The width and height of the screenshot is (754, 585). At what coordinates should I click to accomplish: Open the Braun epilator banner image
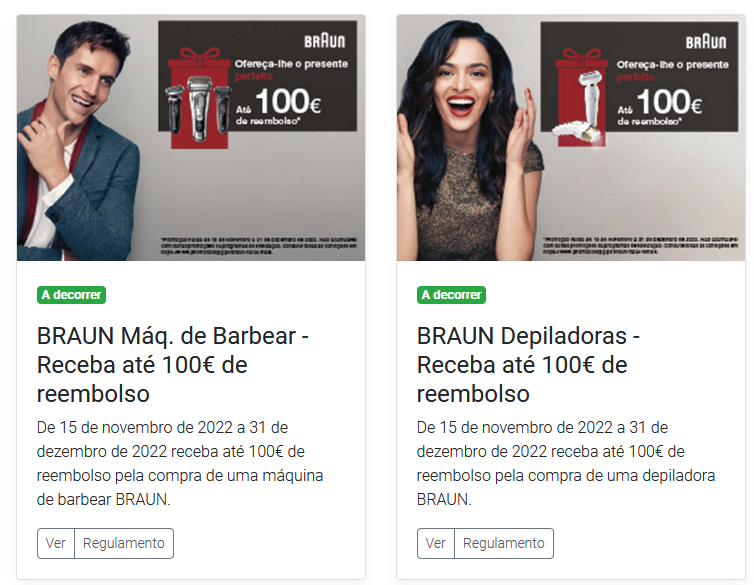(571, 138)
